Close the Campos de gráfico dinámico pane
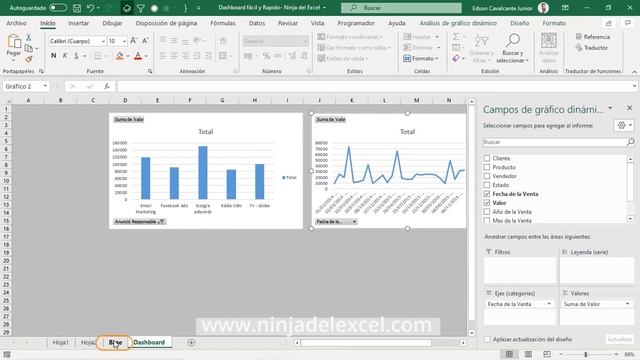Screen dimensions: 640x360 pyautogui.click(x=629, y=108)
